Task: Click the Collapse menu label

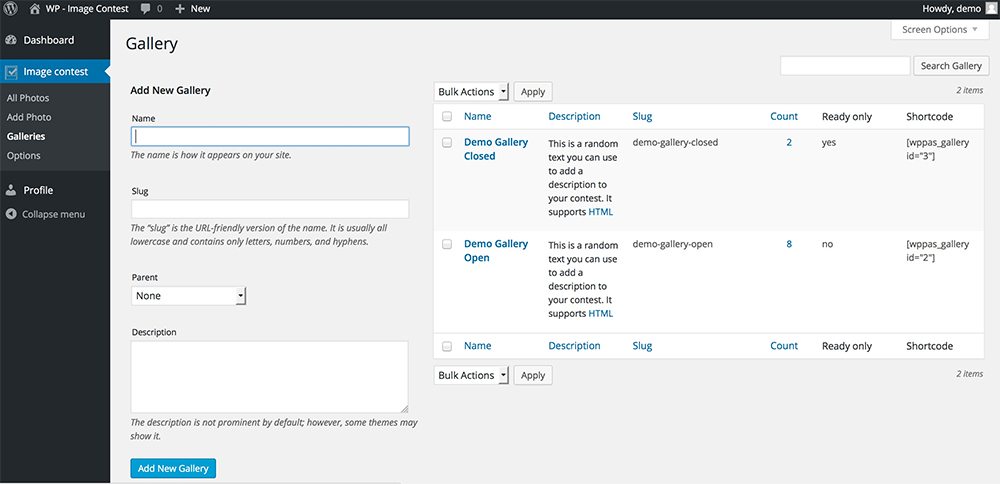Action: tap(54, 214)
